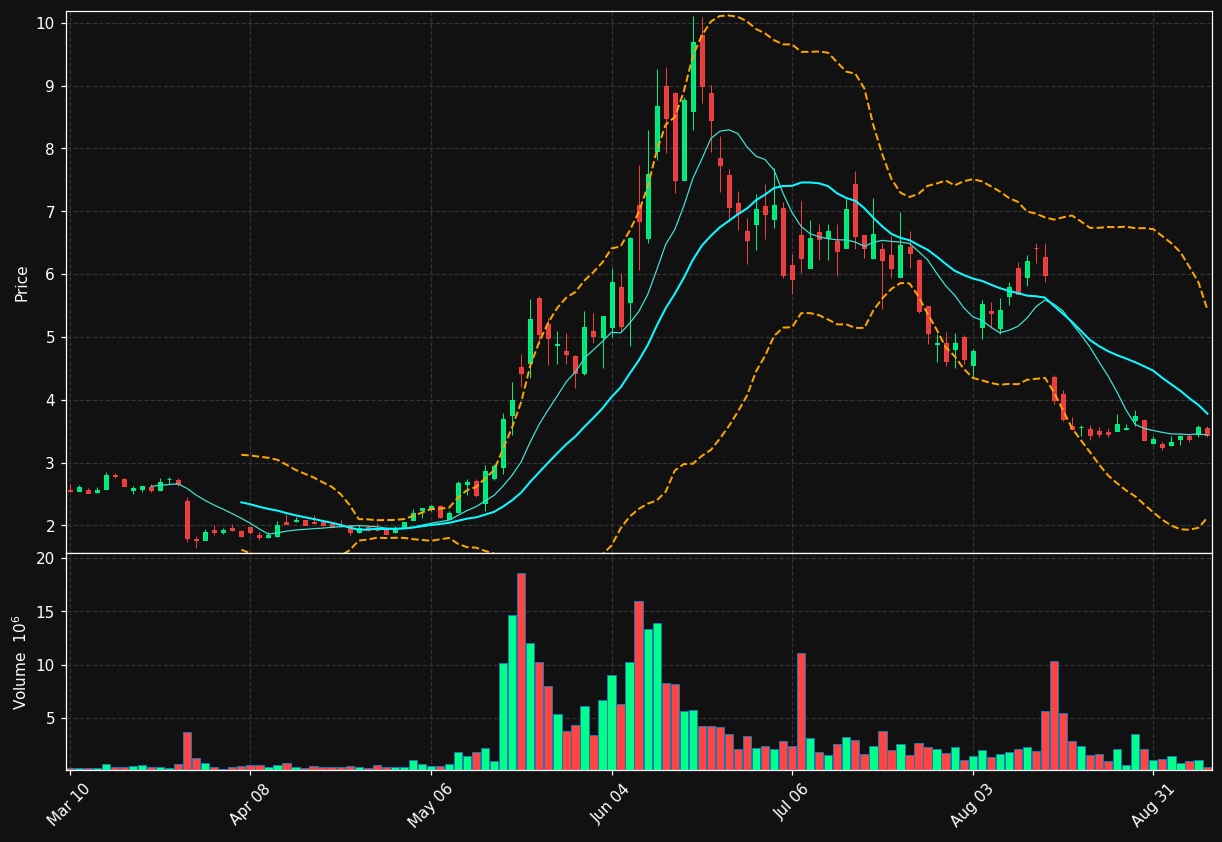The image size is (1222, 842).
Task: Click the "Price" axis title
Action: coord(22,283)
